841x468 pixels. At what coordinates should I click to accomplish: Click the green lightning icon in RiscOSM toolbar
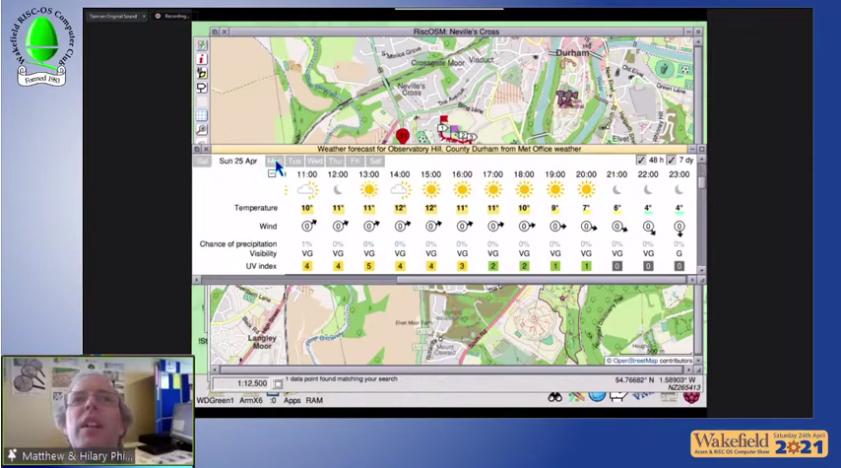202,45
